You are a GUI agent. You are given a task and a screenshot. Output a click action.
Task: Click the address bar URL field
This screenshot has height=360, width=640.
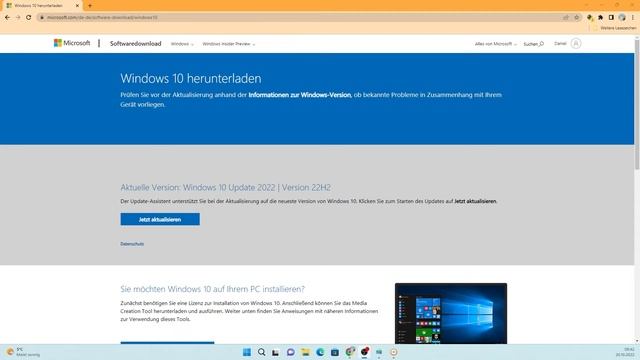[x=302, y=18]
